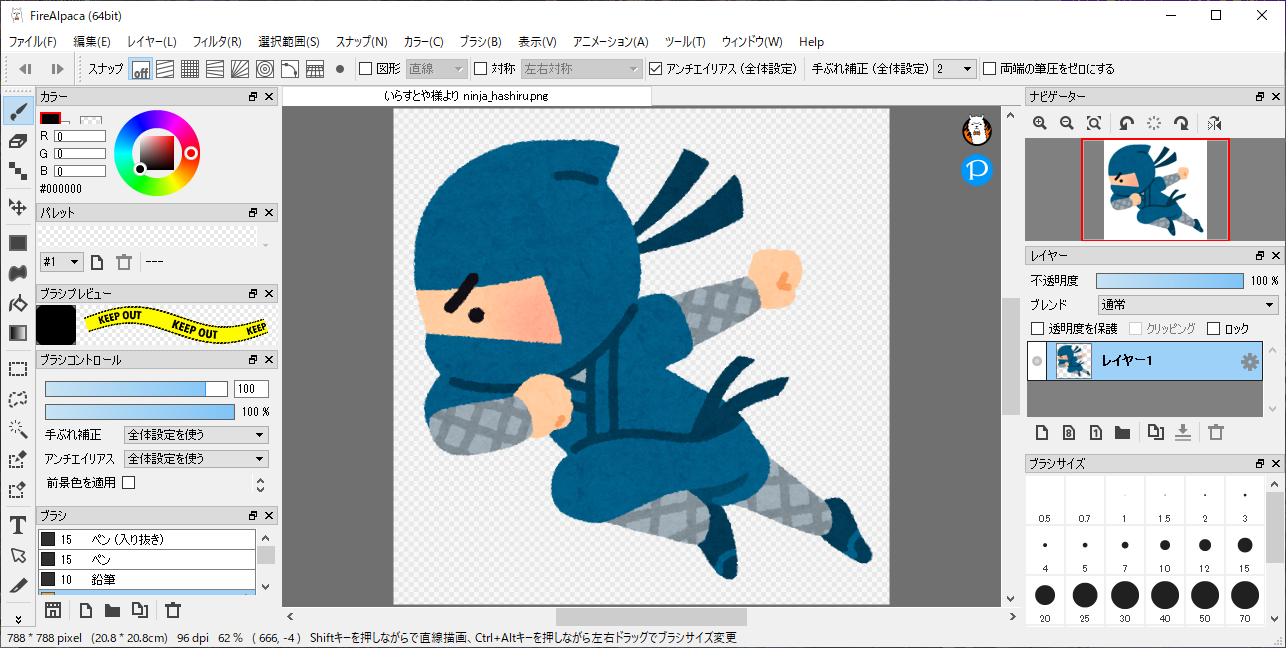Open the layer blend mode dropdown
Screen dimensions: 1286x648
coord(1187,305)
